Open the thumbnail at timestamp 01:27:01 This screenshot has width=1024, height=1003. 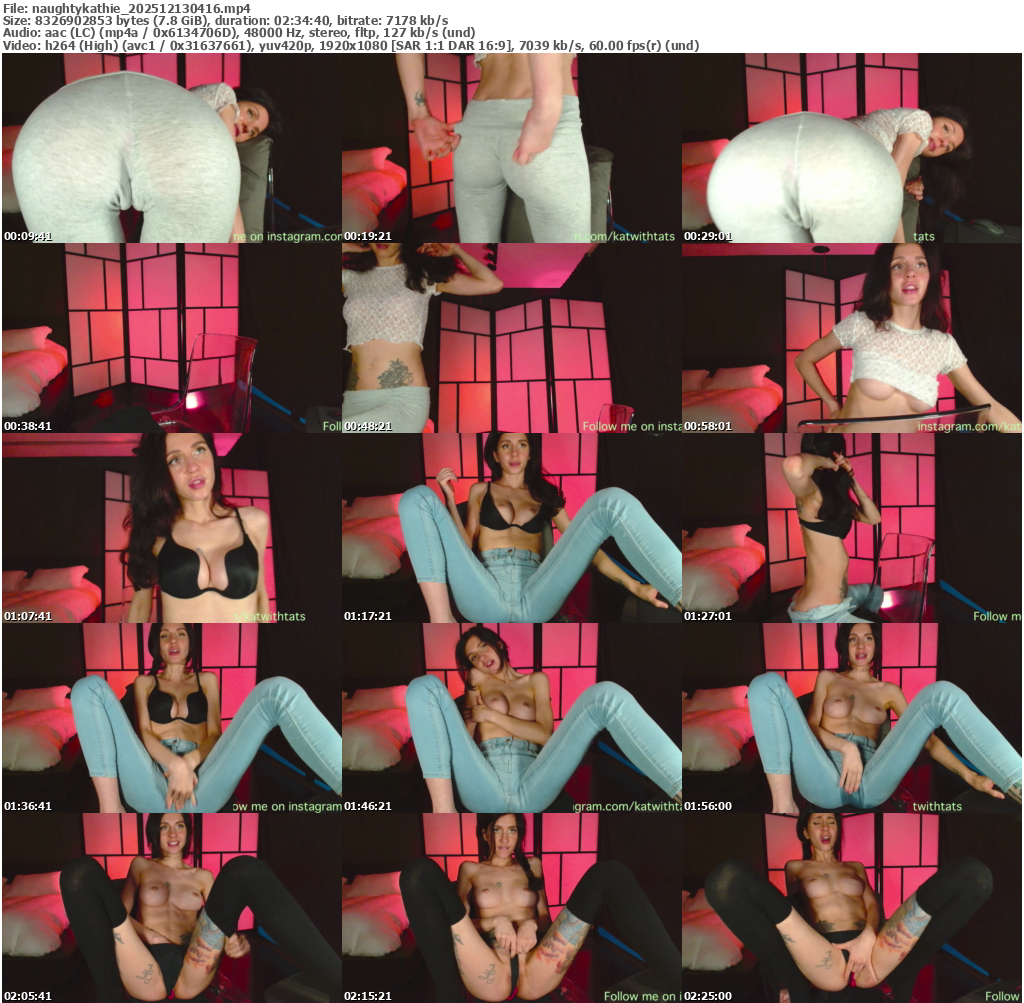coord(851,528)
